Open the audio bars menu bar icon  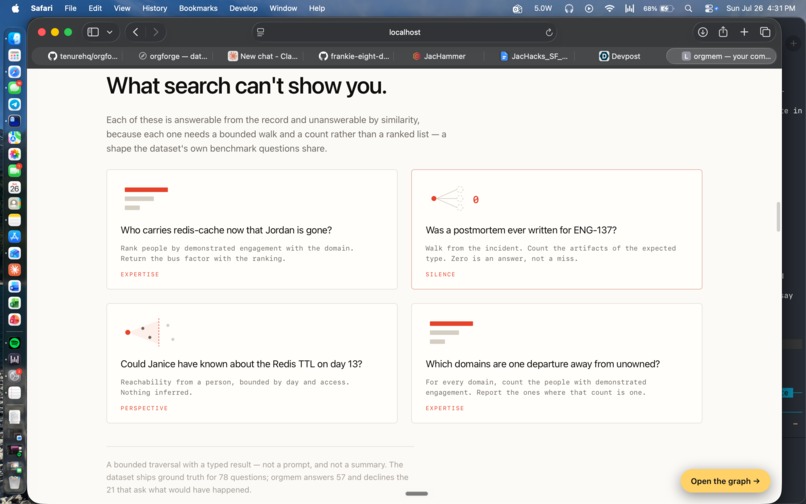click(x=629, y=8)
